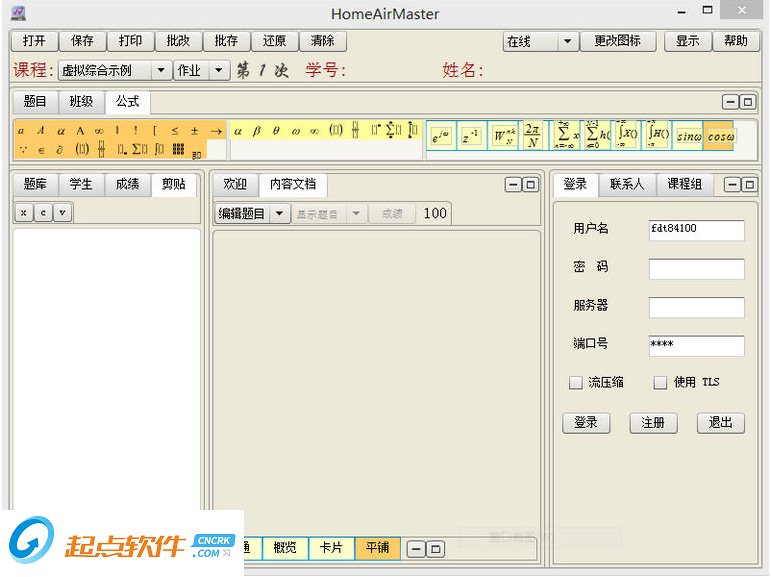This screenshot has height=577, width=771.
Task: Click the x button in clipboard panel
Action: click(x=24, y=213)
